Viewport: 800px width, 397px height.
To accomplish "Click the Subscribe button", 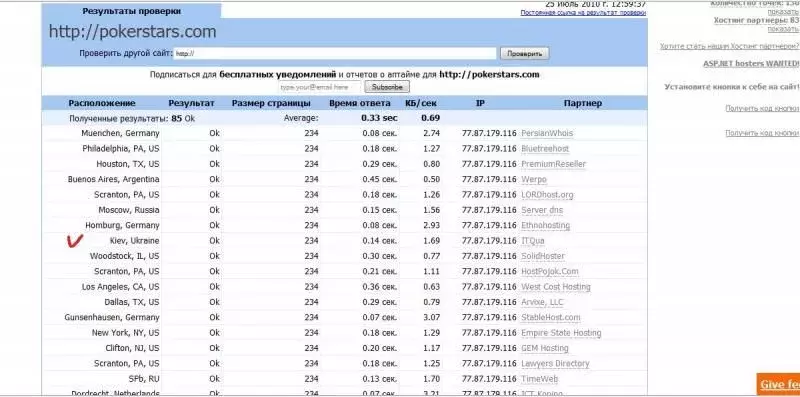I will pos(387,87).
